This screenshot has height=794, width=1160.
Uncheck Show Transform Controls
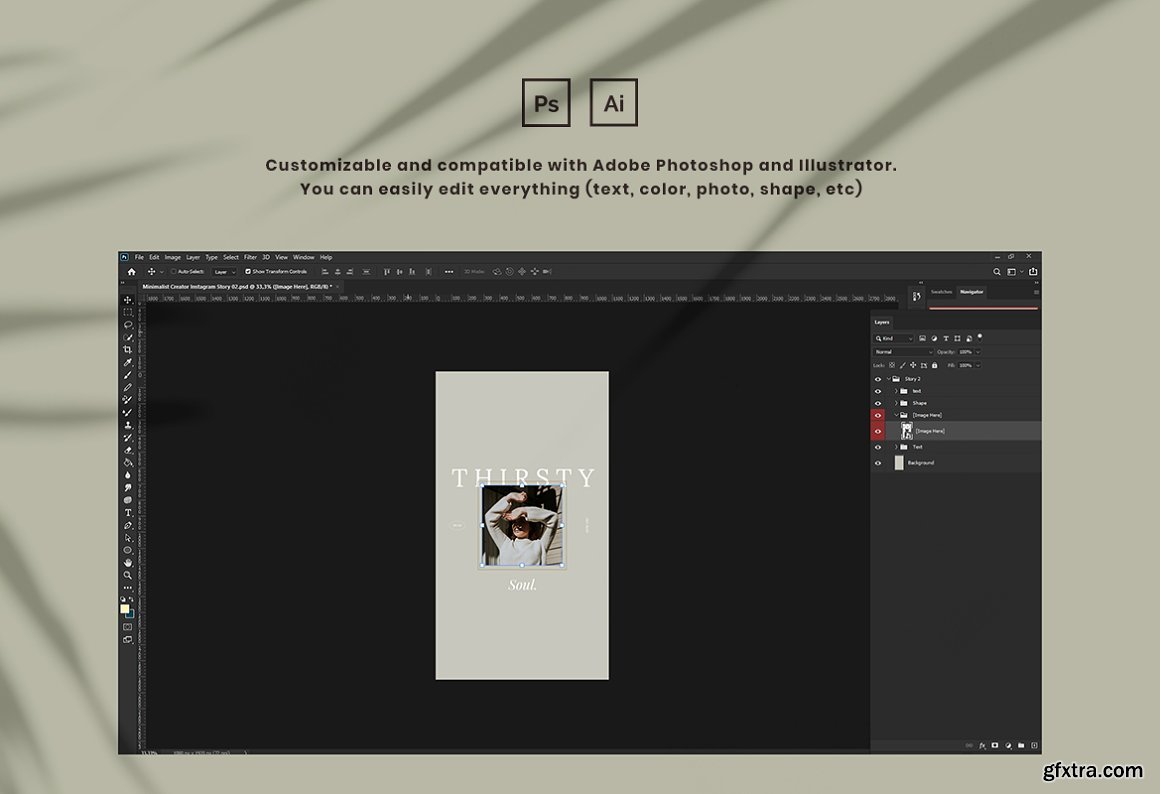[248, 271]
